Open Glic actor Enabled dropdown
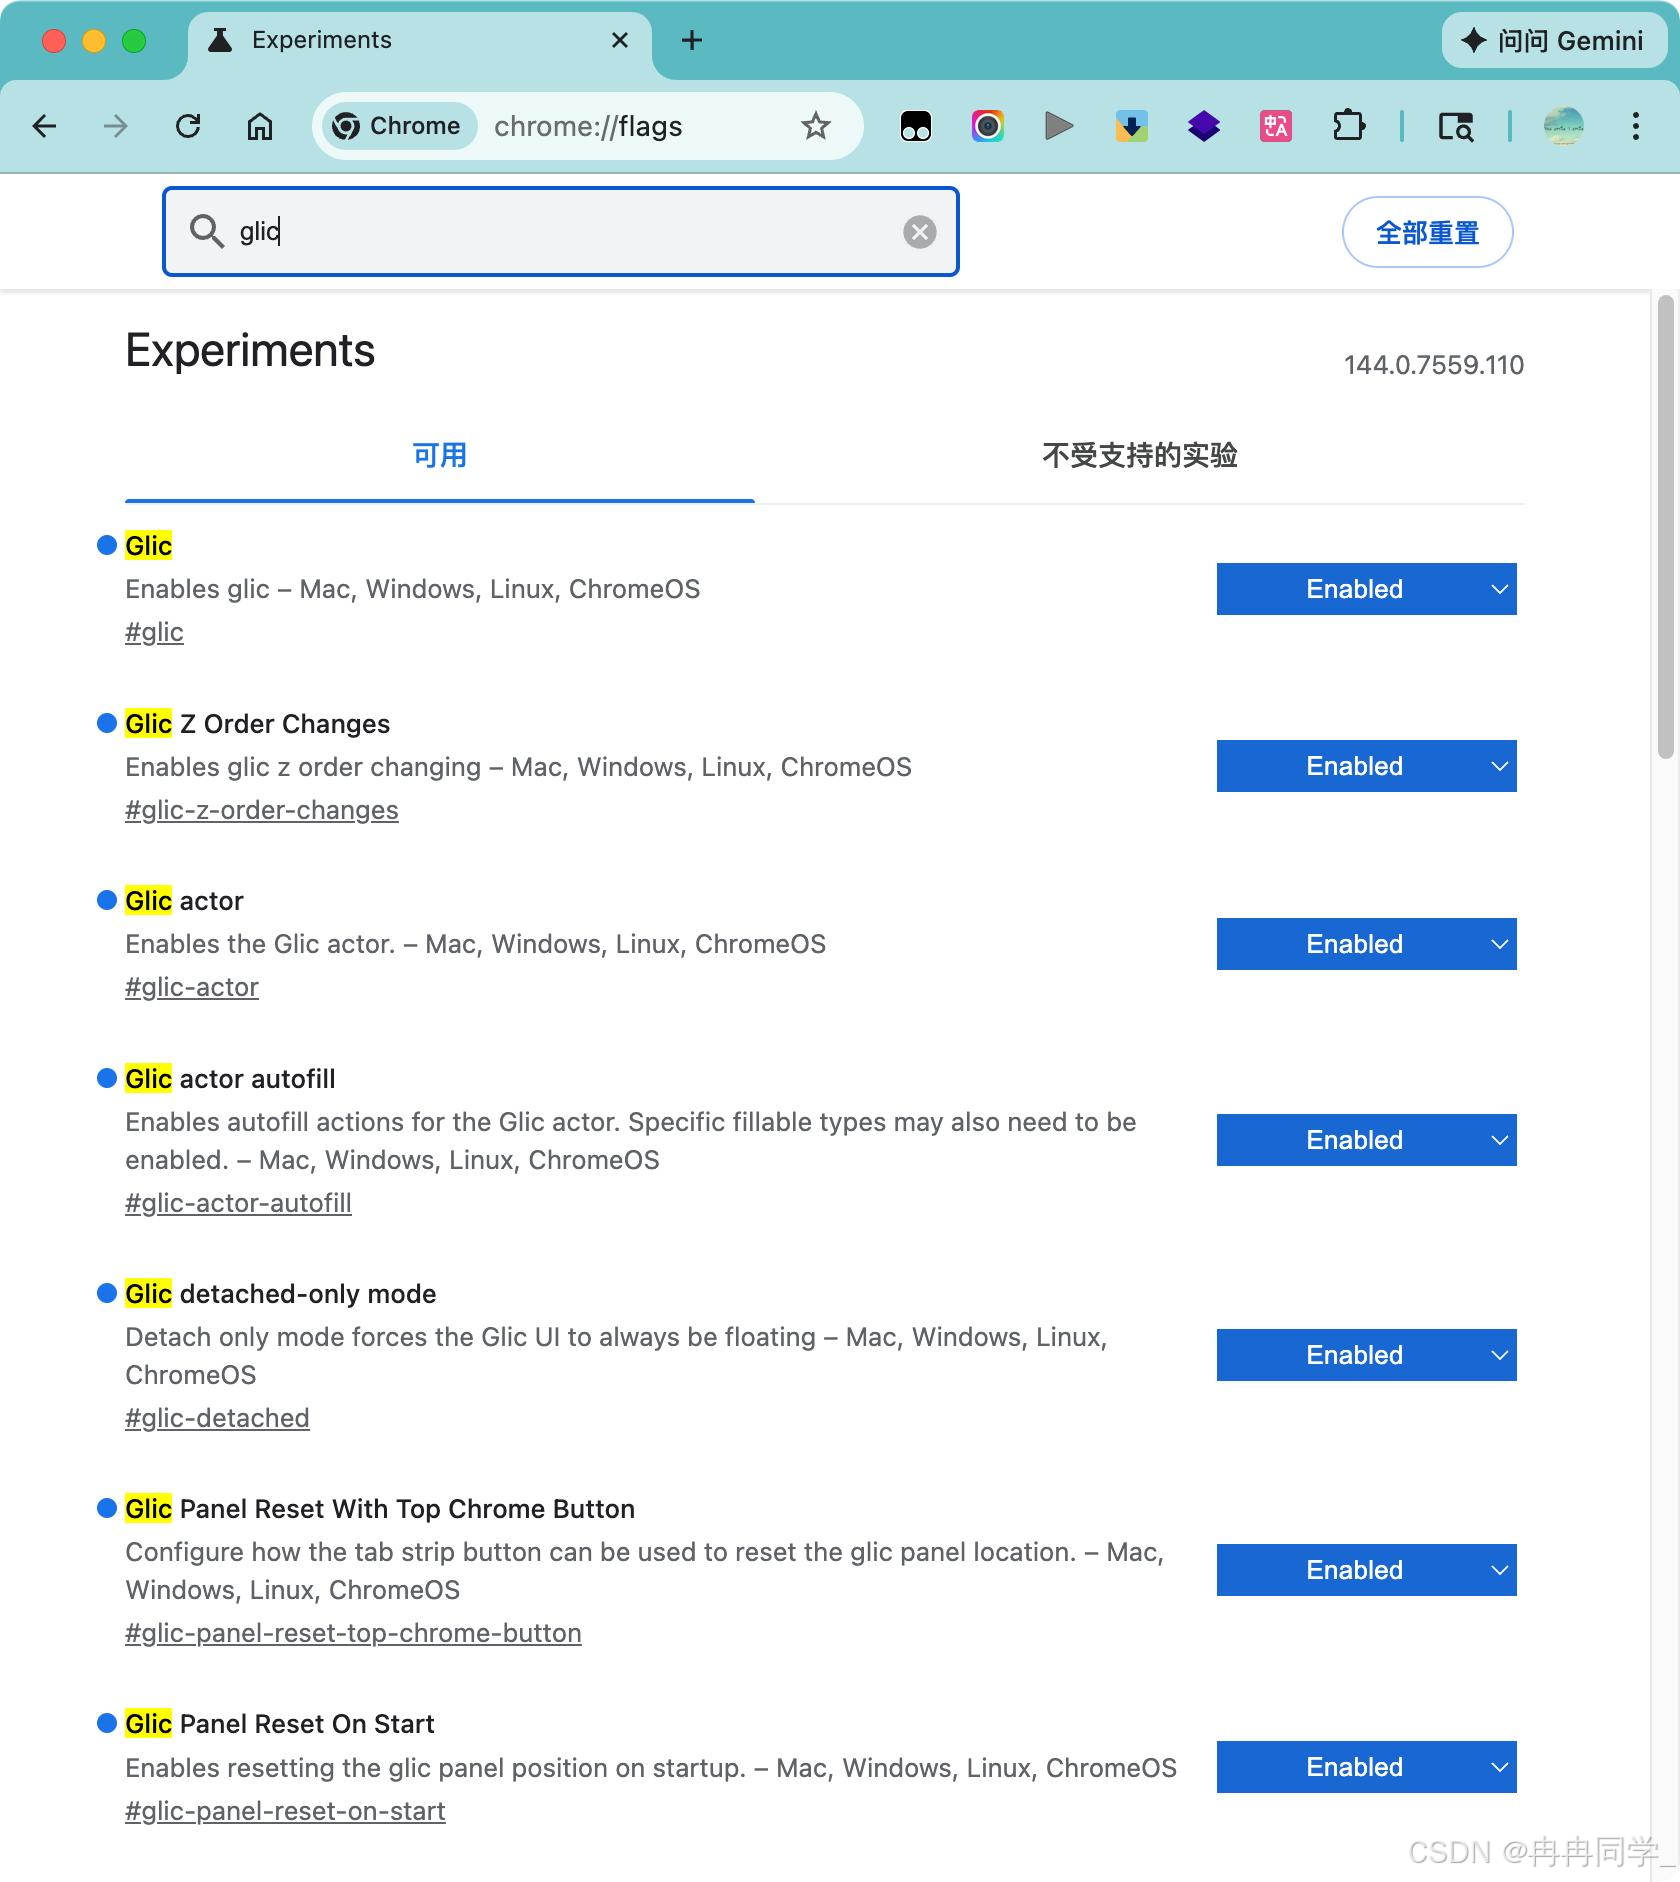 coord(1366,944)
